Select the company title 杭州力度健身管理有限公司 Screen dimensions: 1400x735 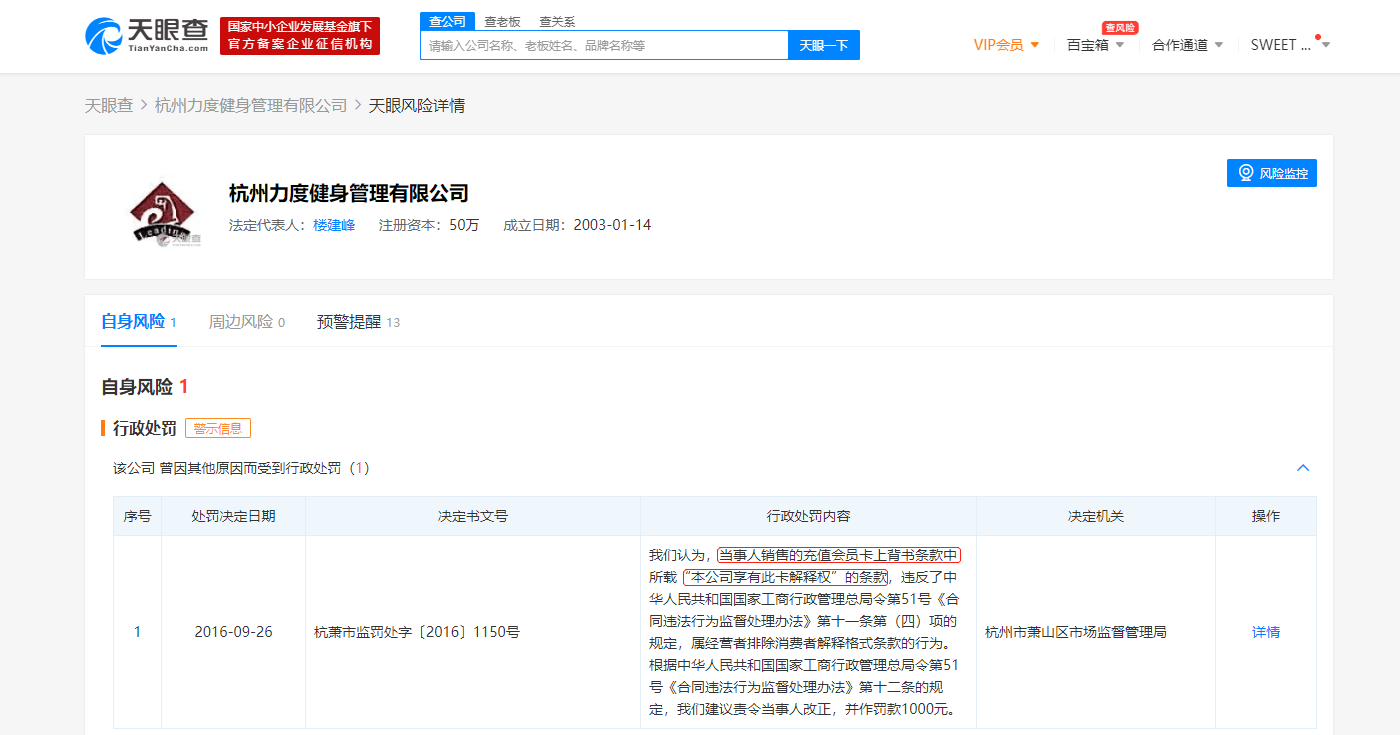pos(349,193)
